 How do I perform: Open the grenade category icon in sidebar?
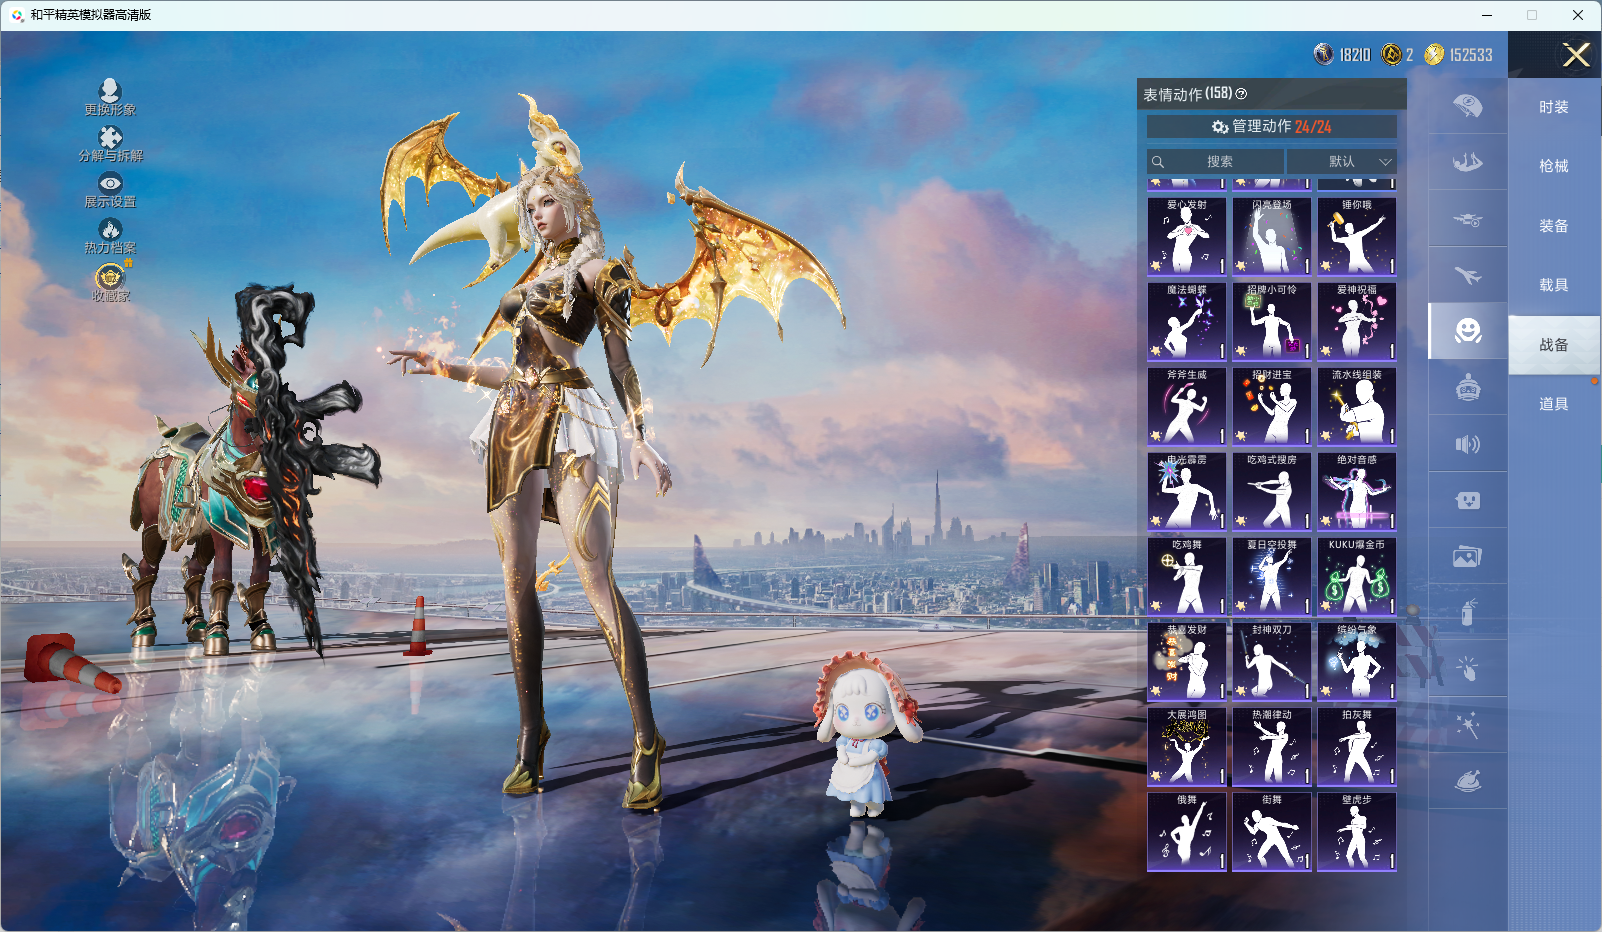[1467, 612]
